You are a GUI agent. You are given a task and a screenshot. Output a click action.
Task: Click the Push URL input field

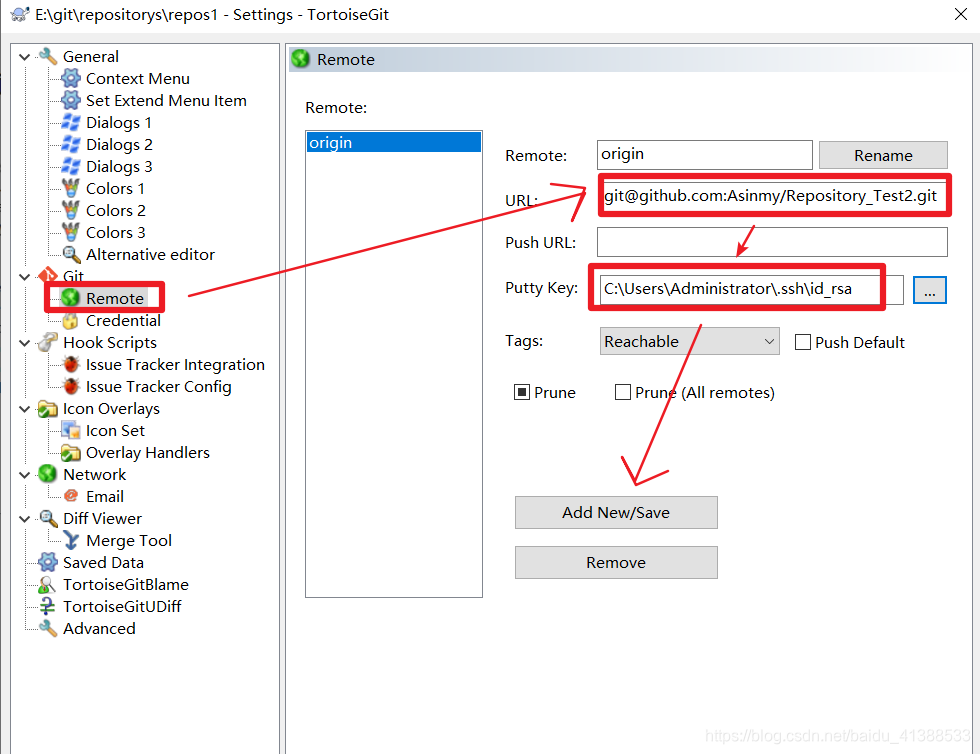772,242
